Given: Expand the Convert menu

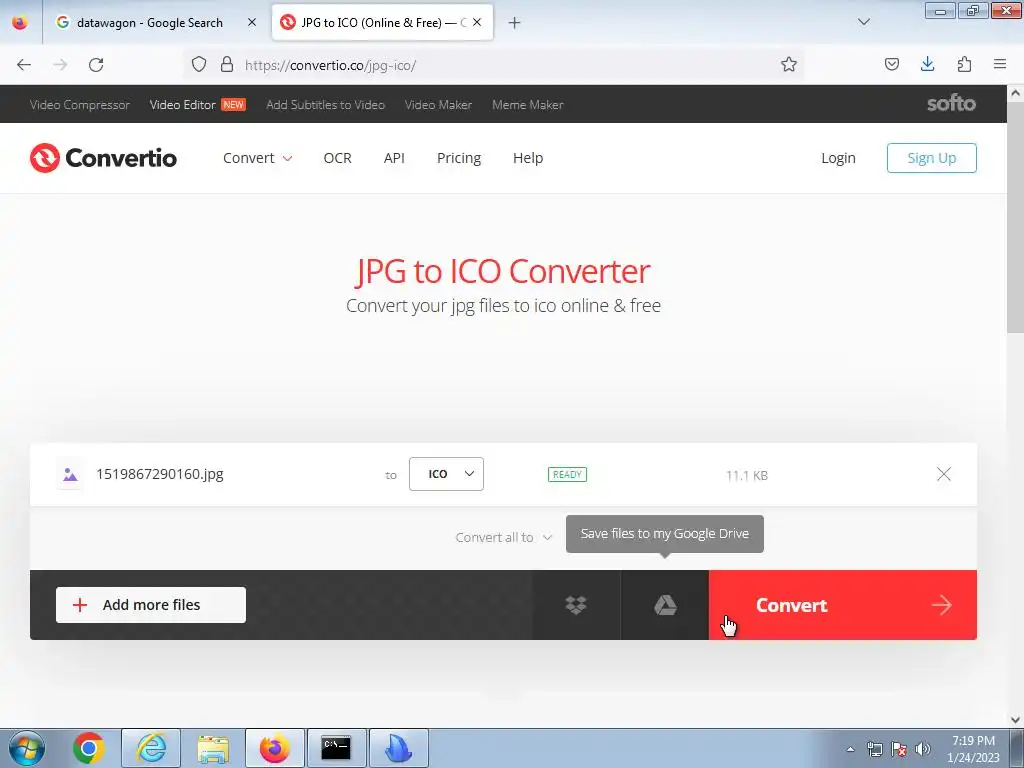Looking at the screenshot, I should coord(257,158).
